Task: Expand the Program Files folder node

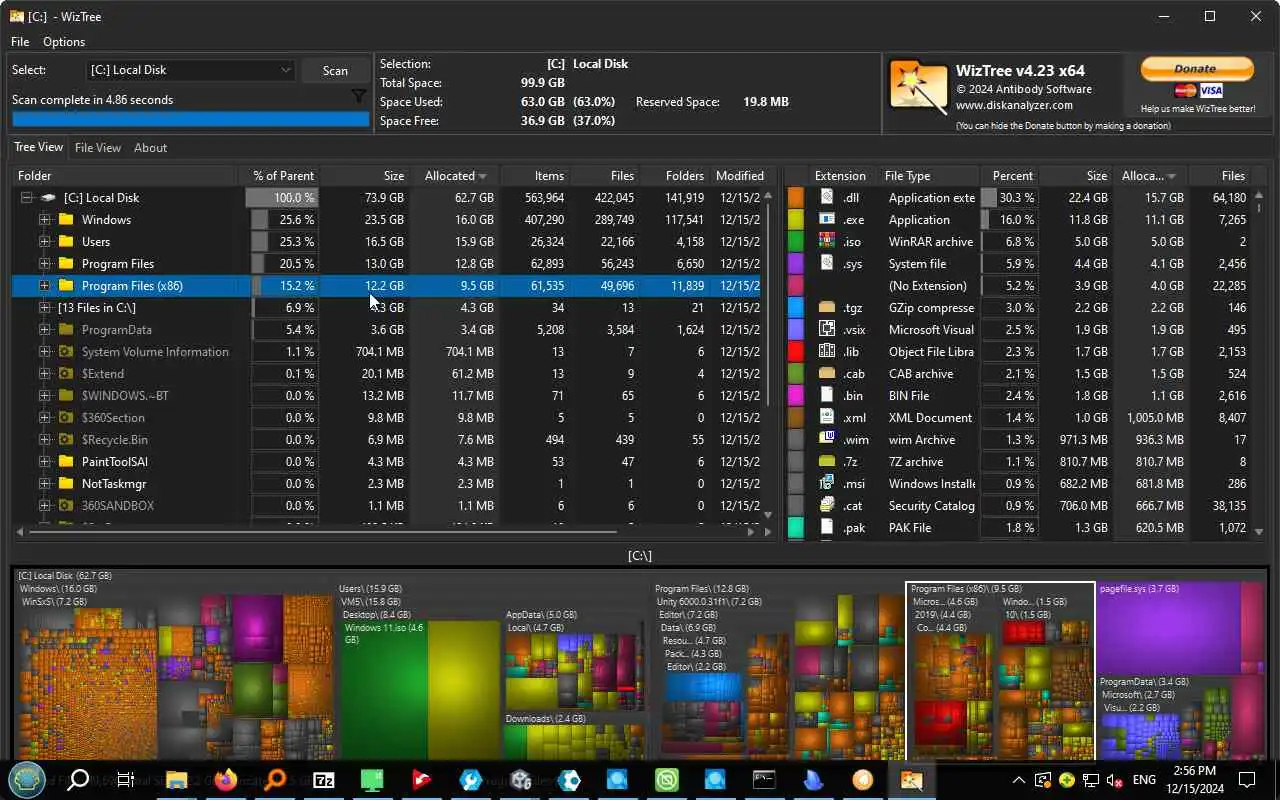Action: (44, 264)
